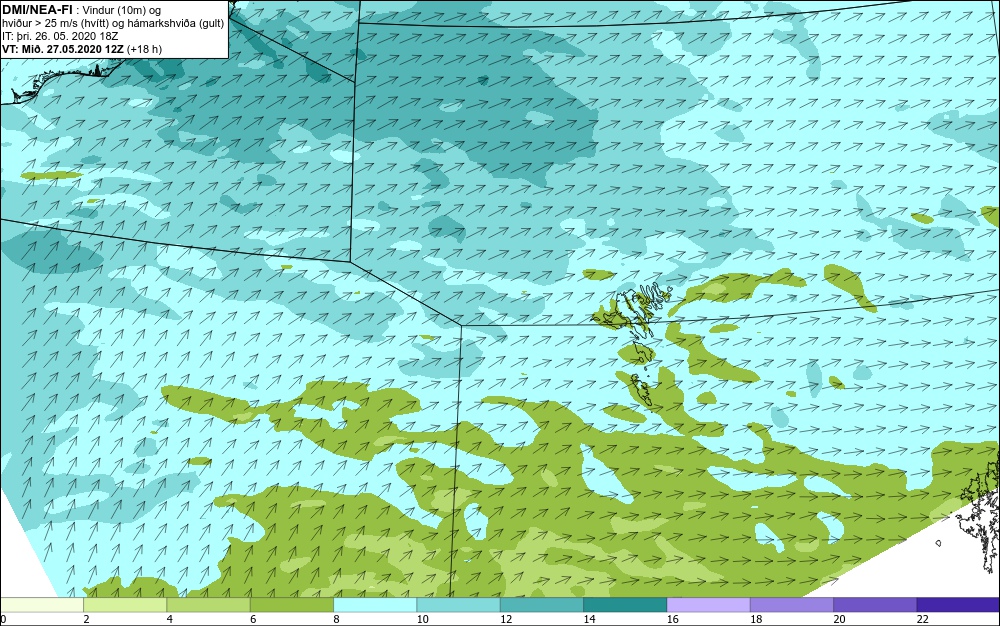Click the "(+18 h)" forecast offset text
Viewport: 1000px width, 626px height.
[x=145, y=49]
